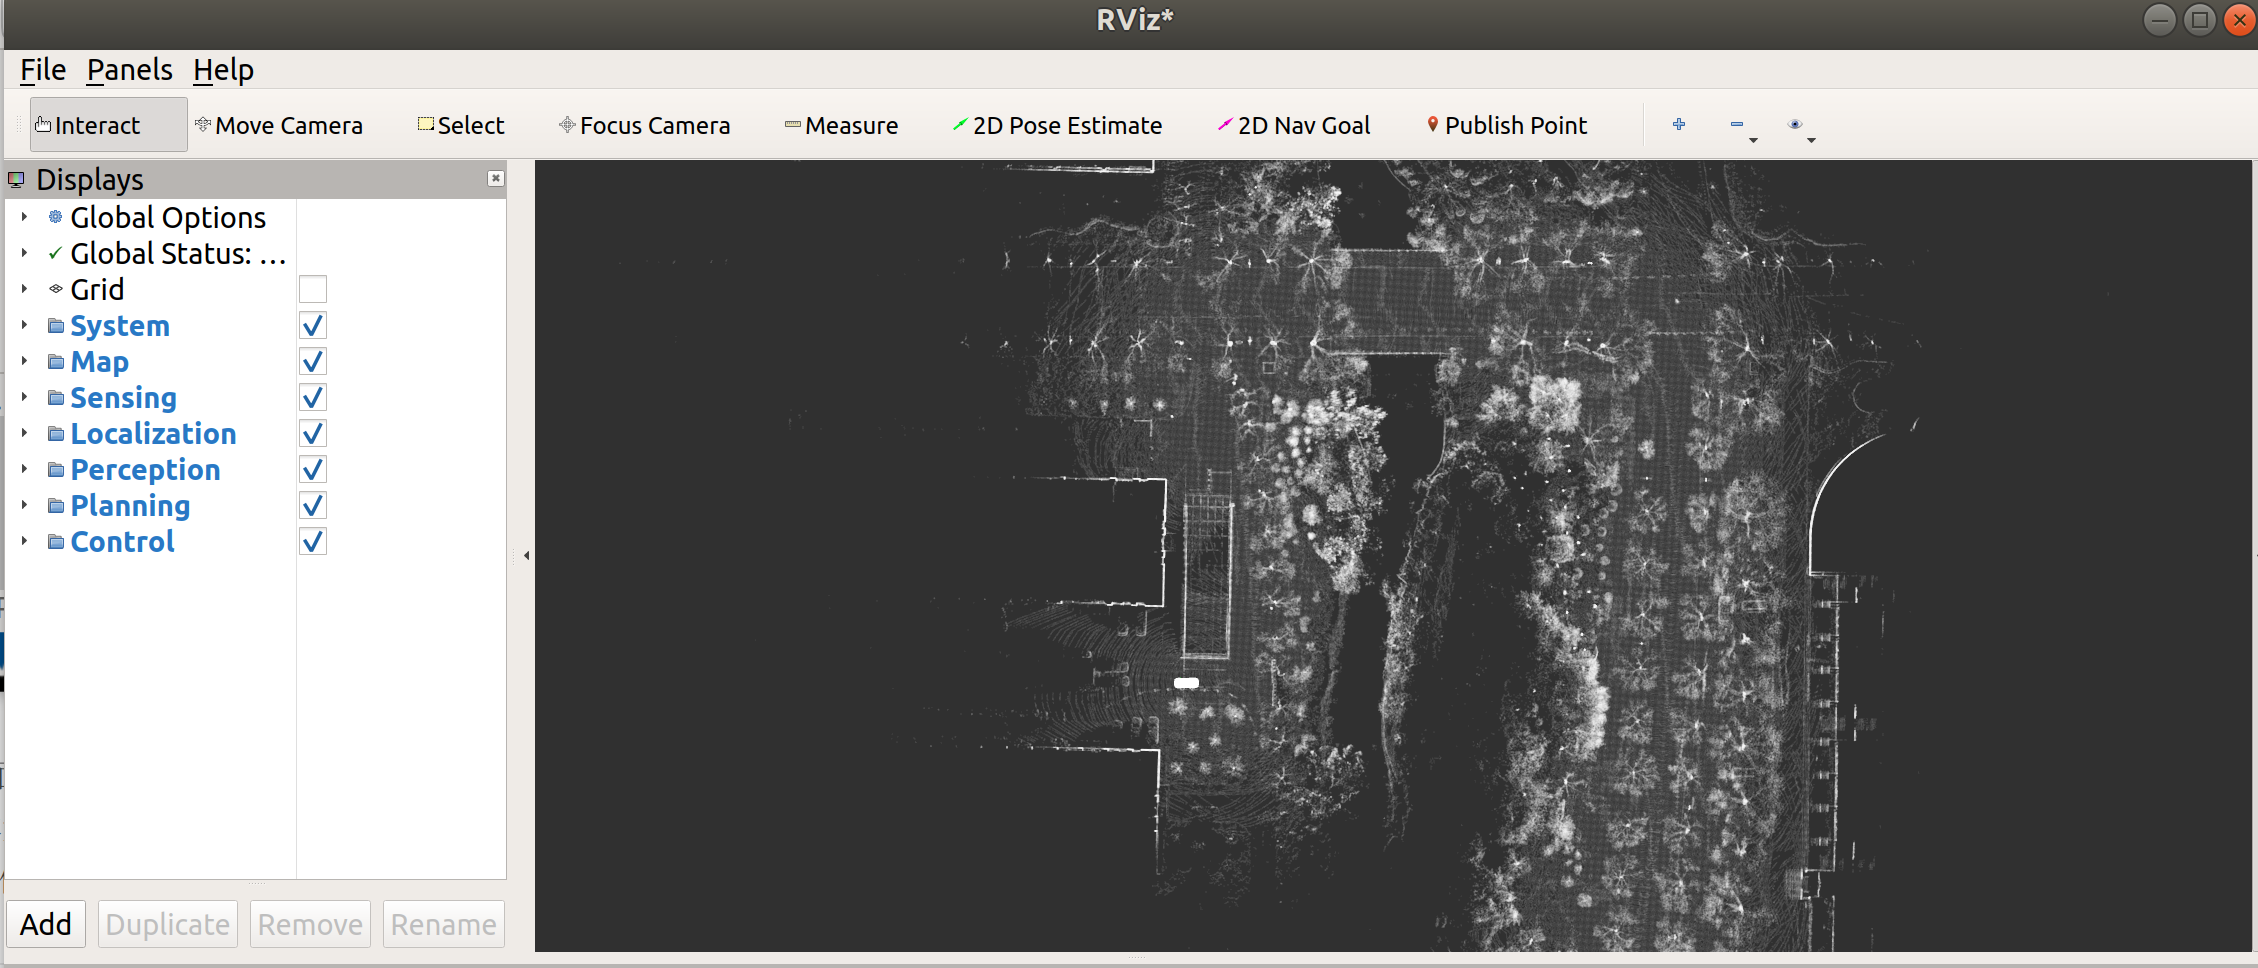Viewport: 2258px width, 968px height.
Task: Click the Planning folder icon
Action: pyautogui.click(x=56, y=506)
